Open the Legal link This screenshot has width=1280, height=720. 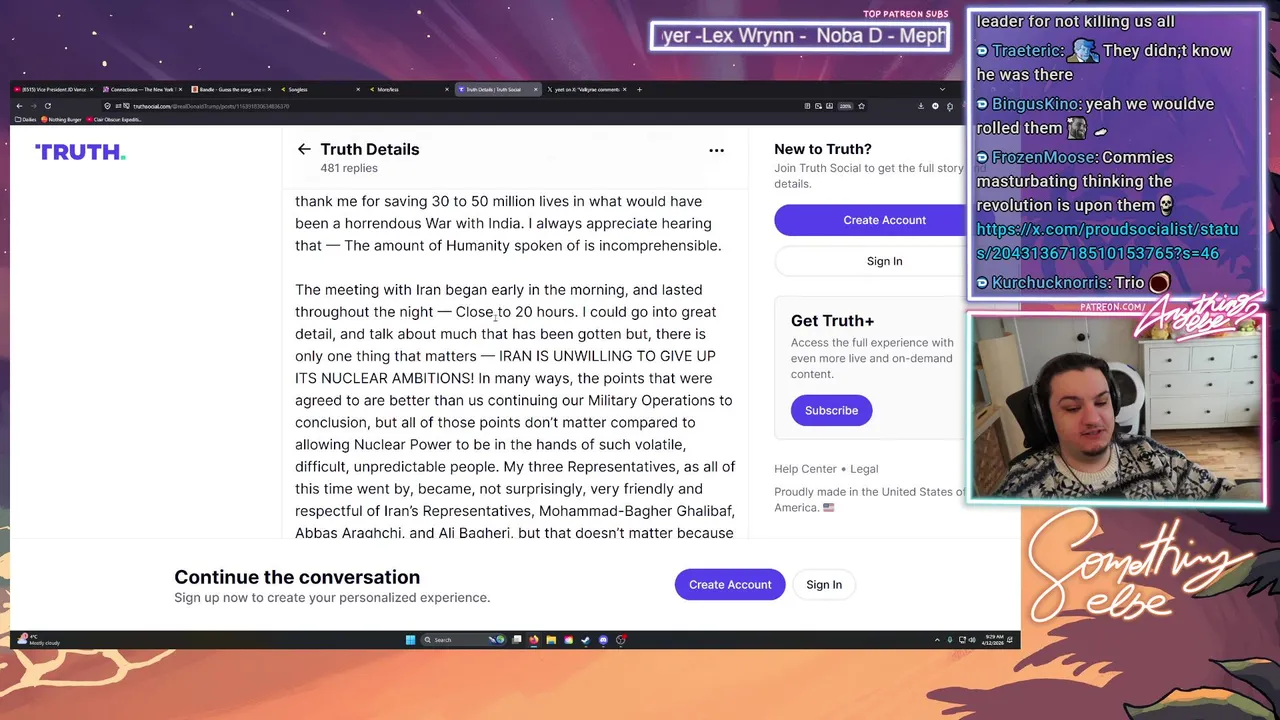pyautogui.click(x=864, y=468)
